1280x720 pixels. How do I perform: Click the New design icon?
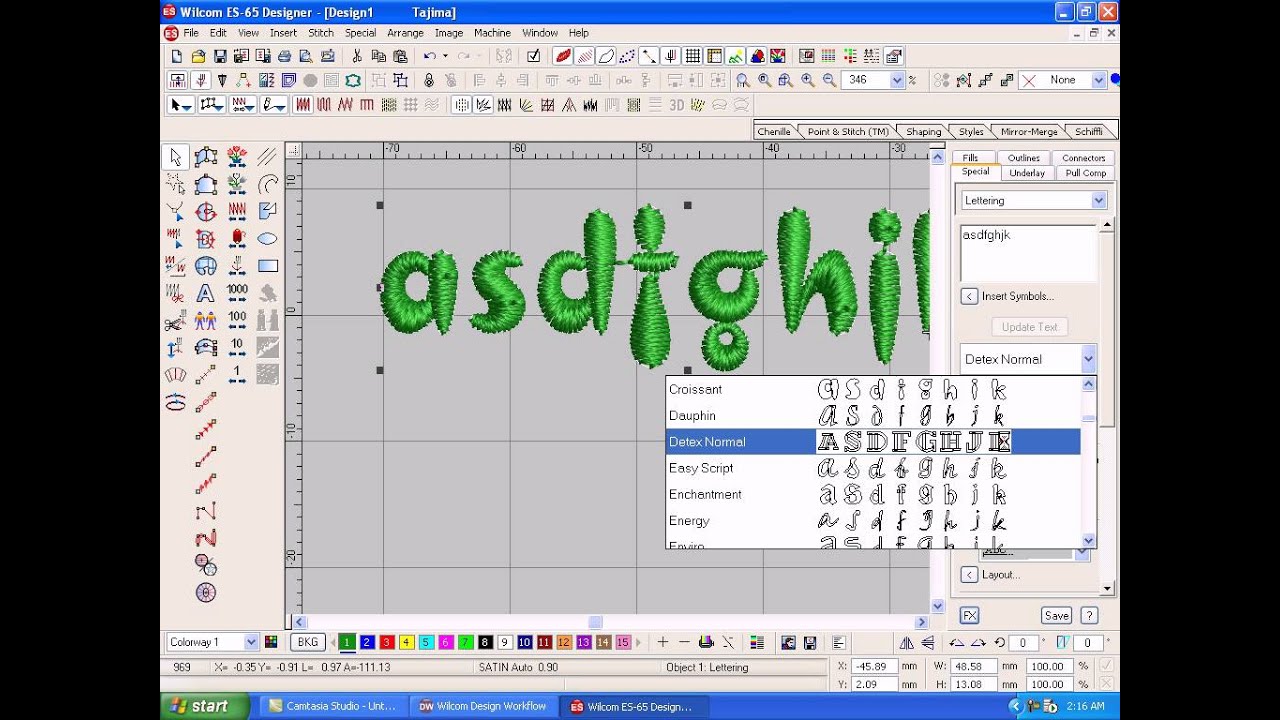coord(177,56)
